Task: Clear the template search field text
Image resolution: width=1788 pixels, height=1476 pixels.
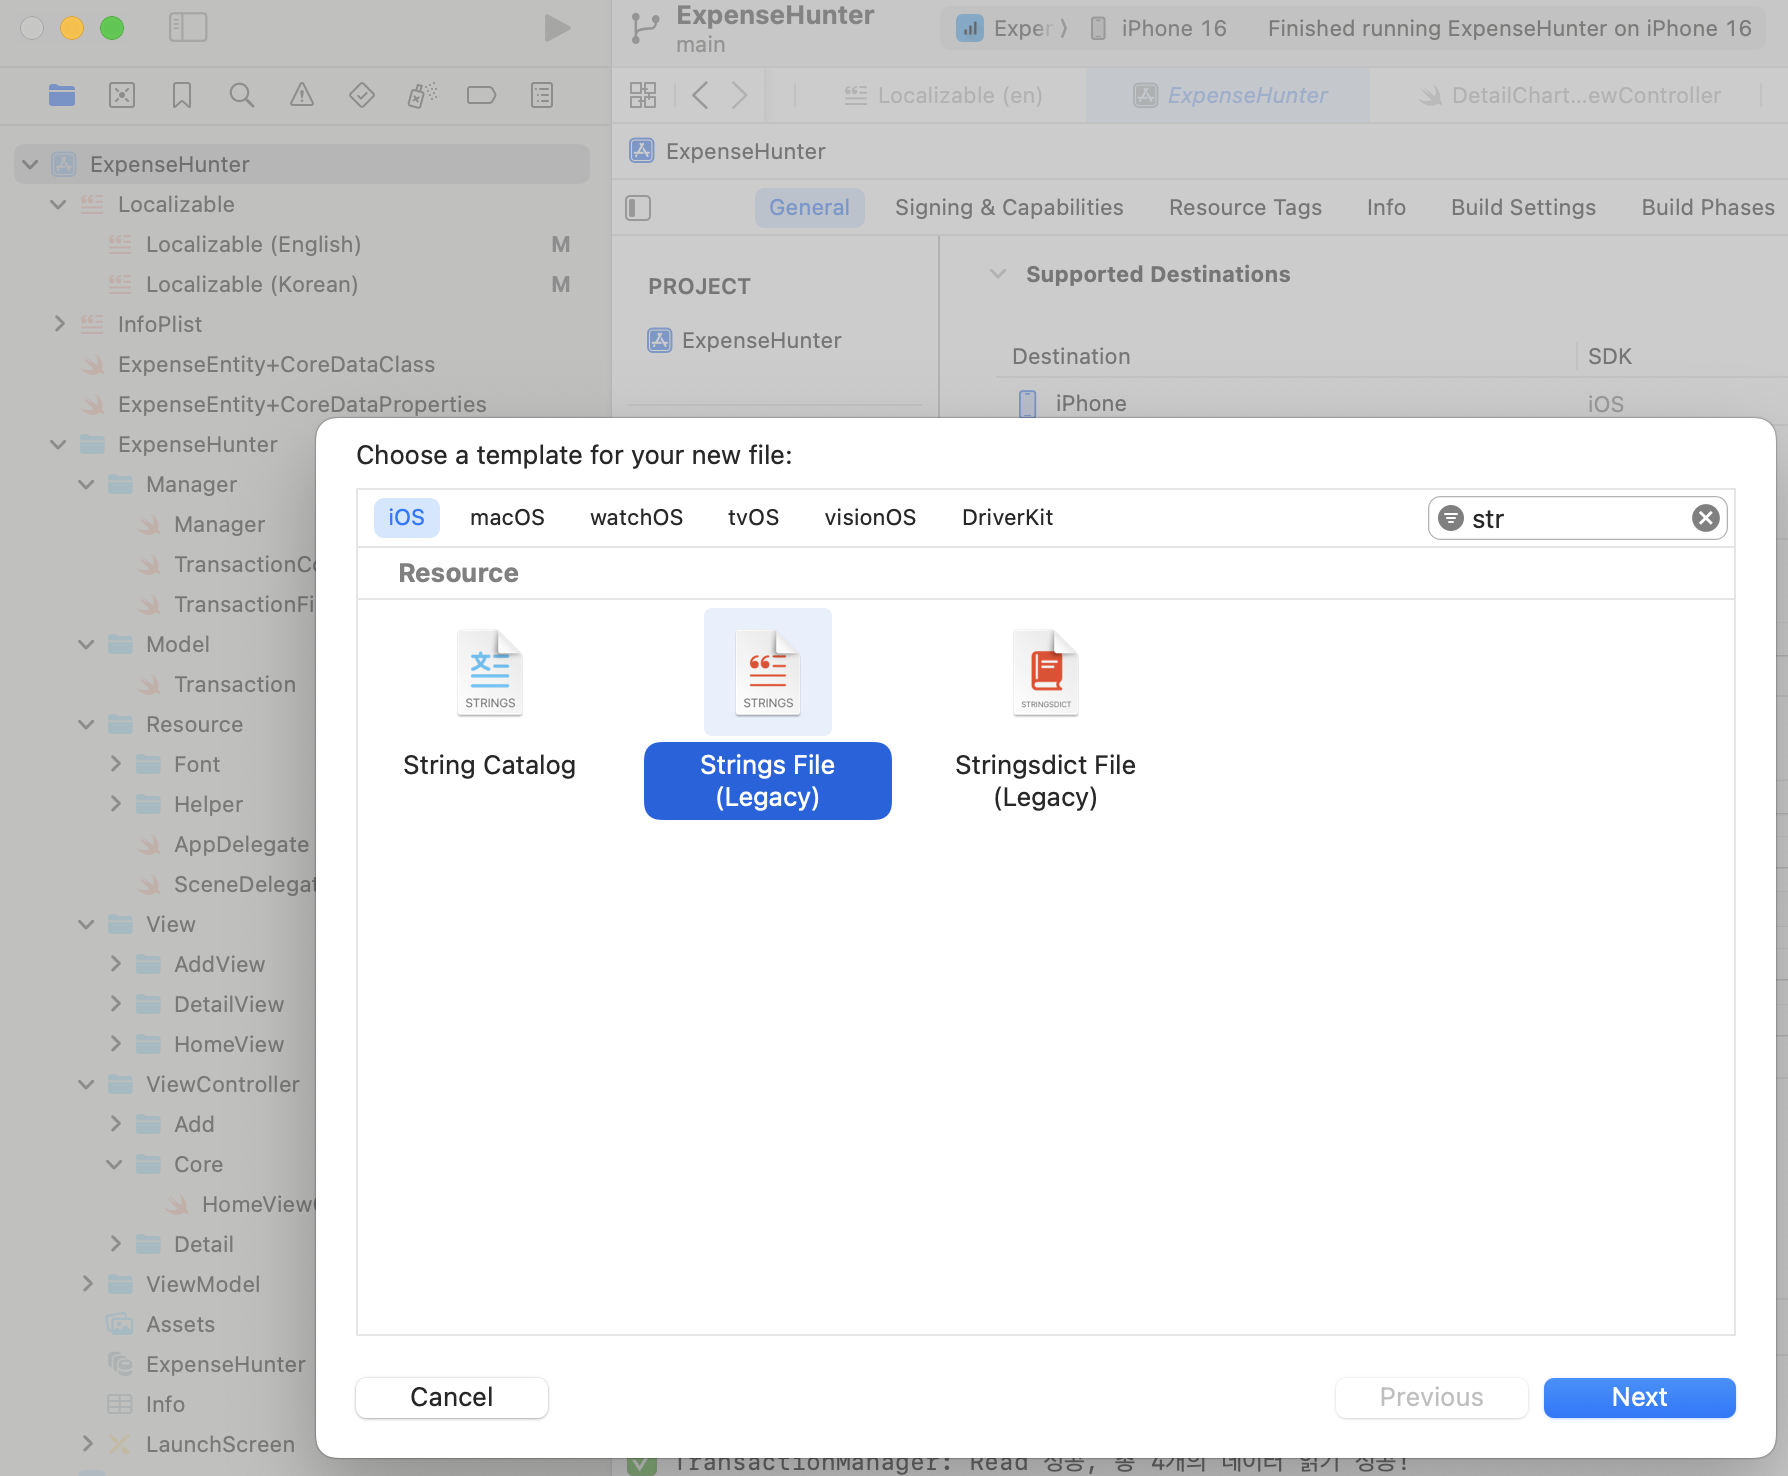Action: (x=1706, y=518)
